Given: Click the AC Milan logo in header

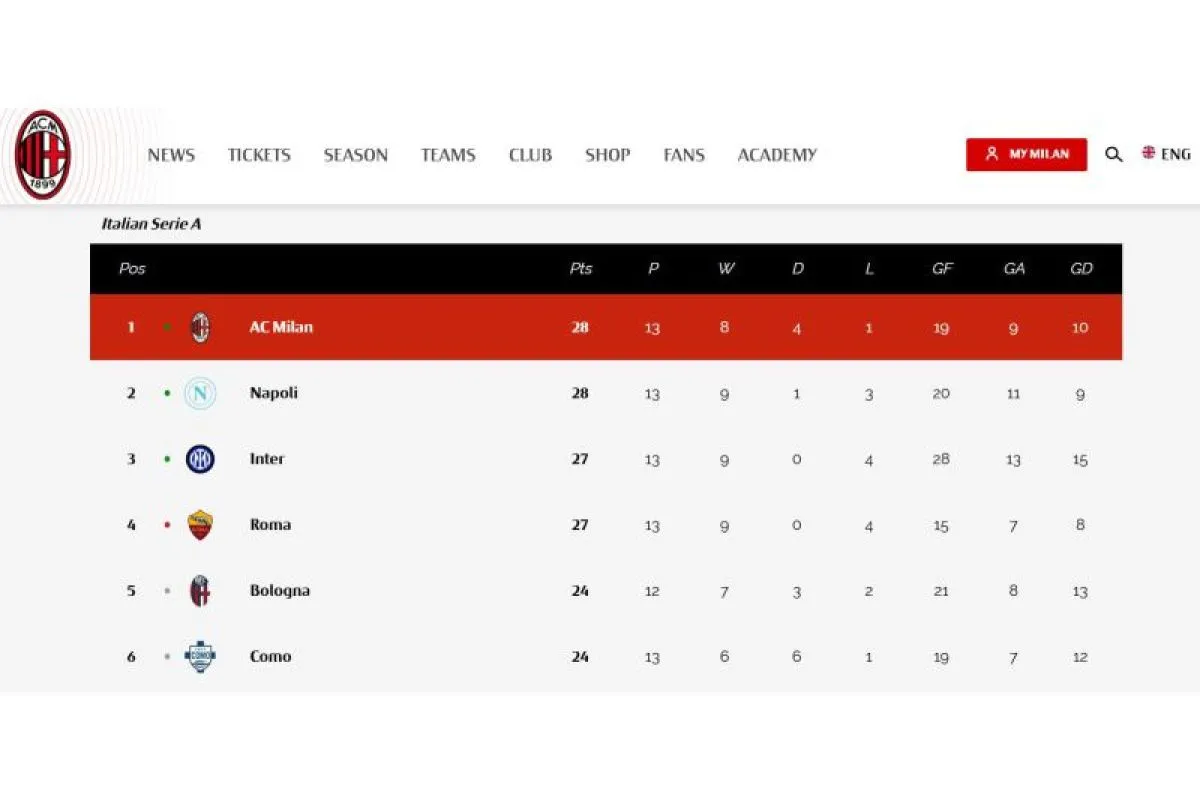Looking at the screenshot, I should [43, 155].
